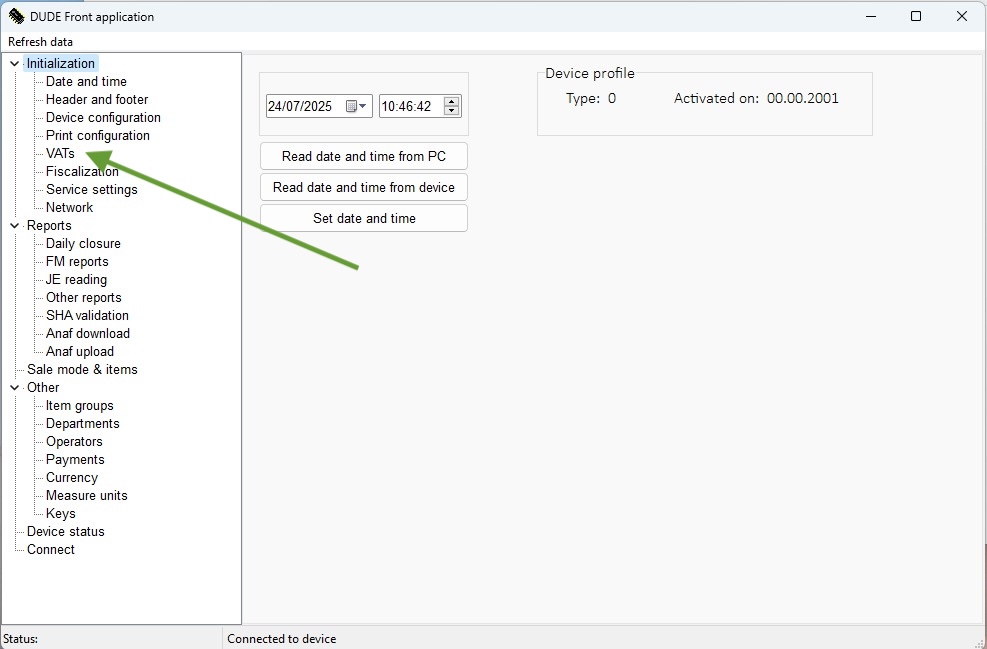Viewport: 987px width, 649px height.
Task: Open Currency tree item
Action: pyautogui.click(x=72, y=477)
